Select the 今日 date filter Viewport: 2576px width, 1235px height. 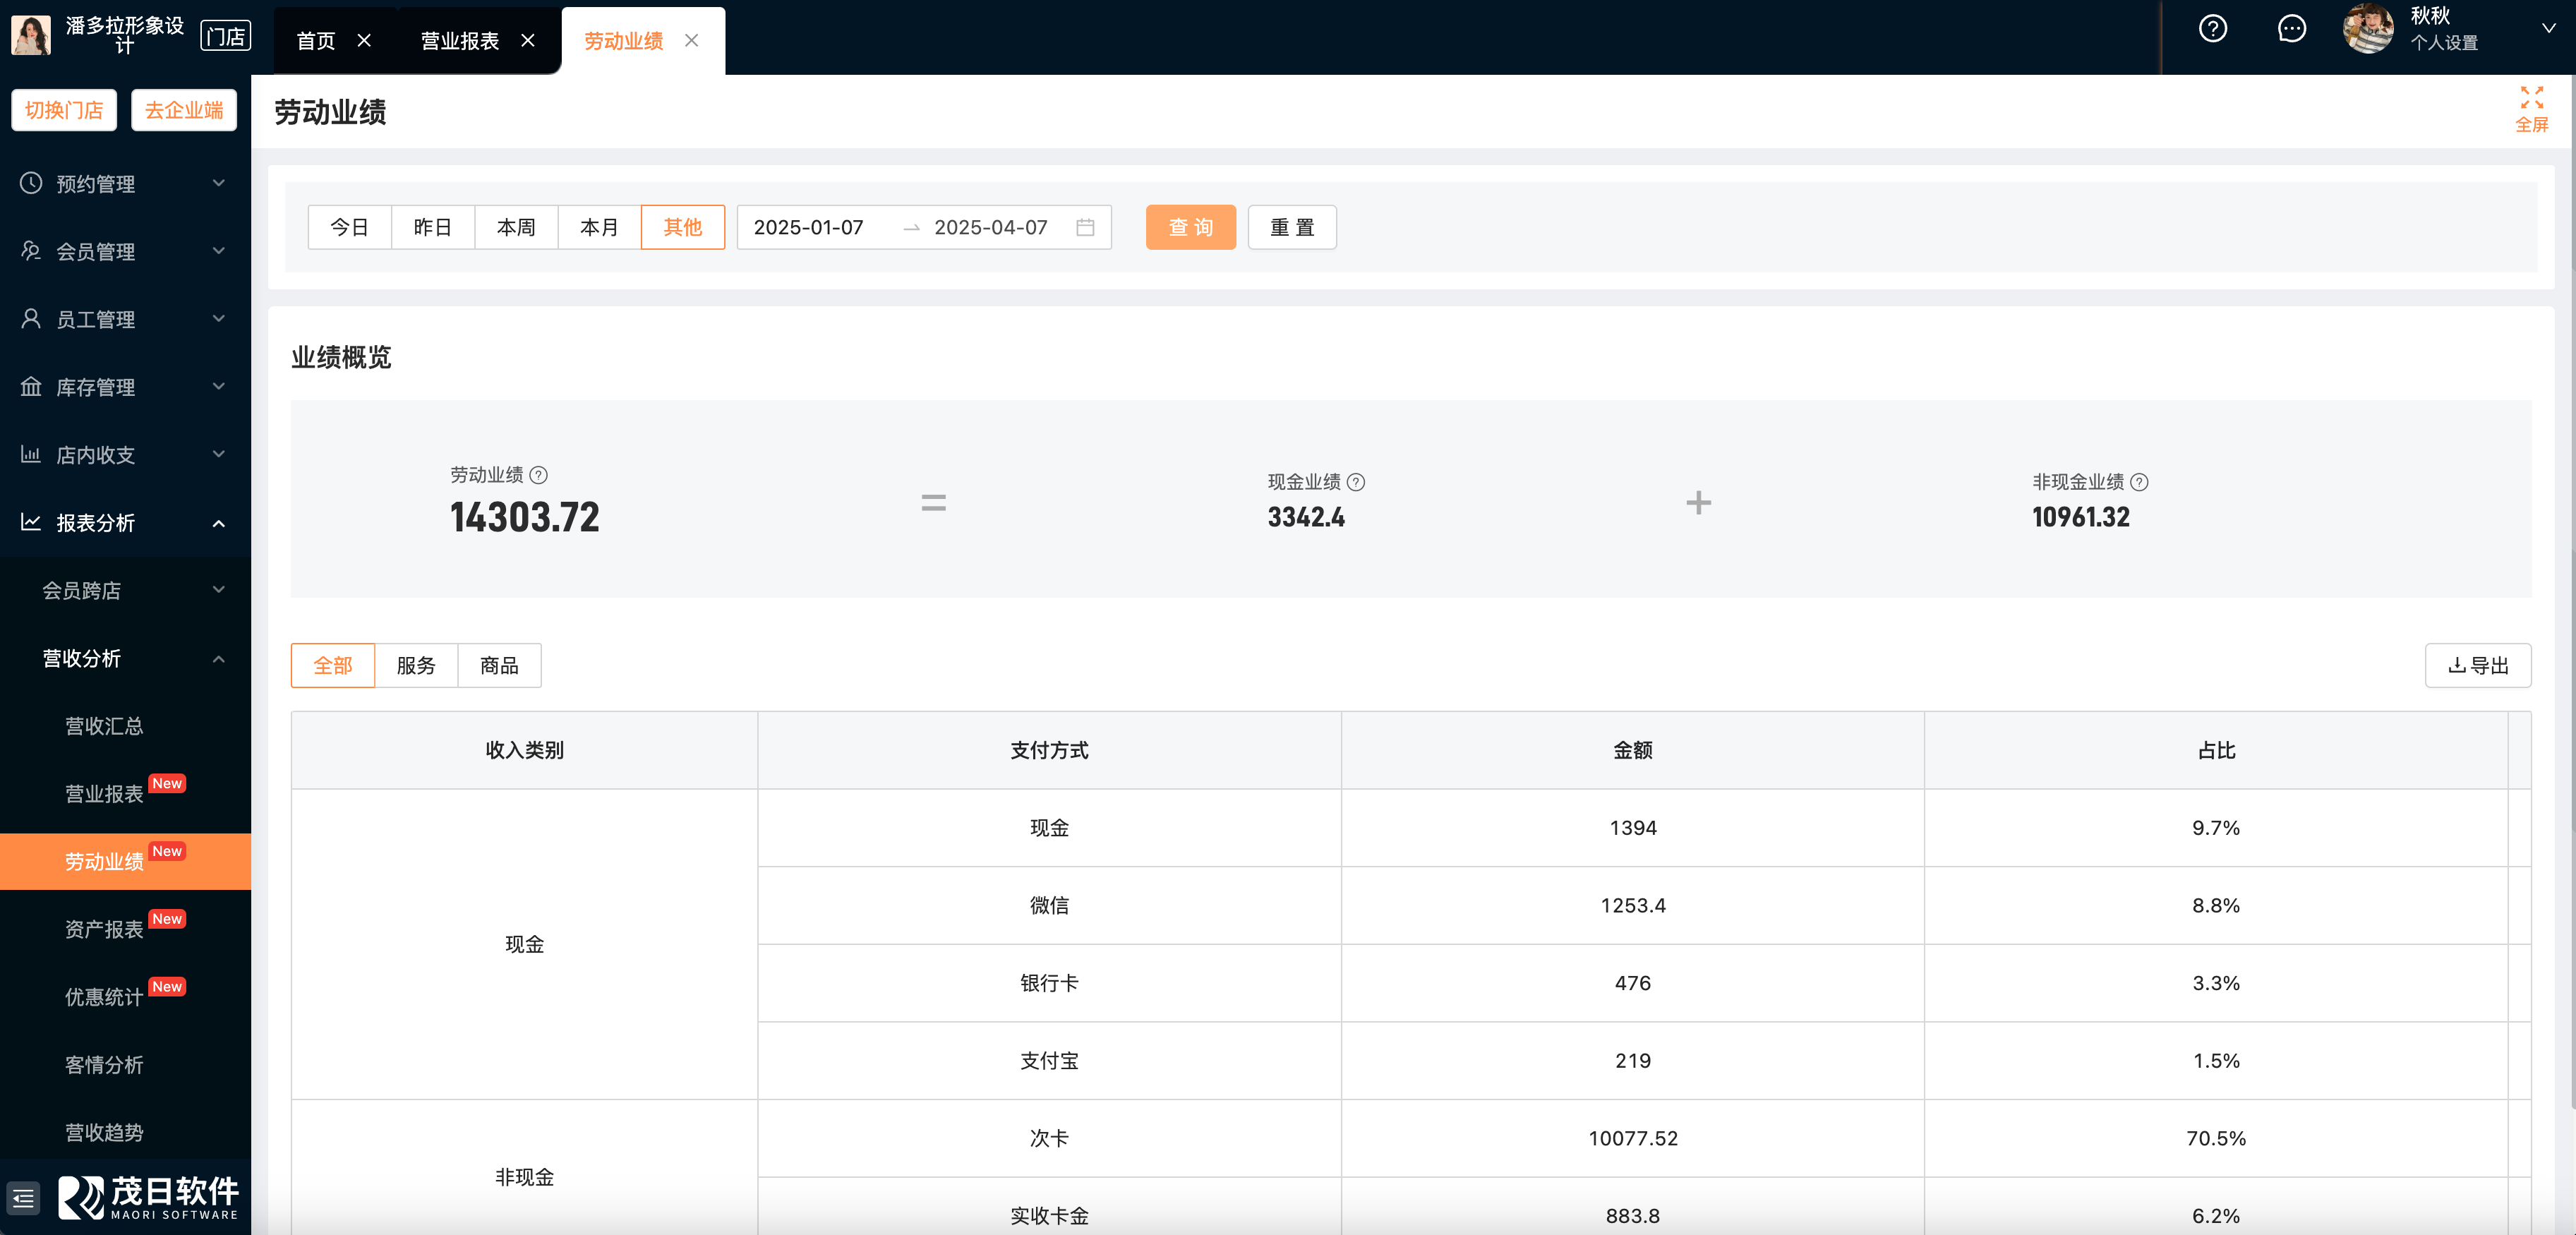[x=349, y=227]
